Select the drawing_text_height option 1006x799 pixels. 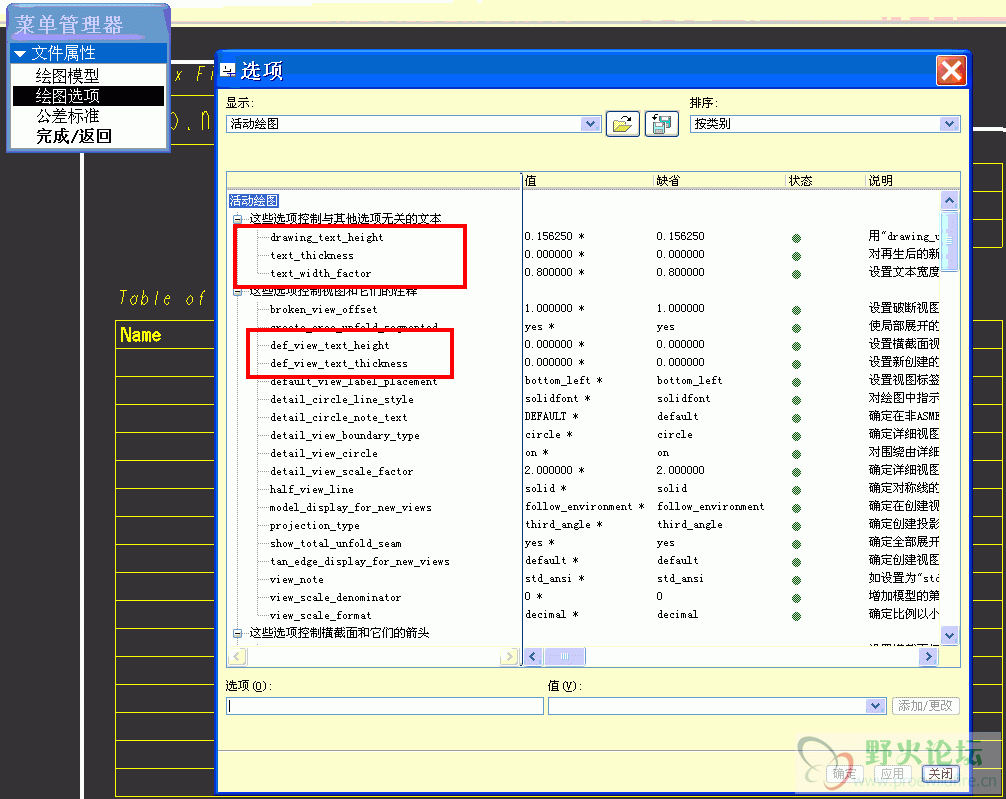(327, 237)
